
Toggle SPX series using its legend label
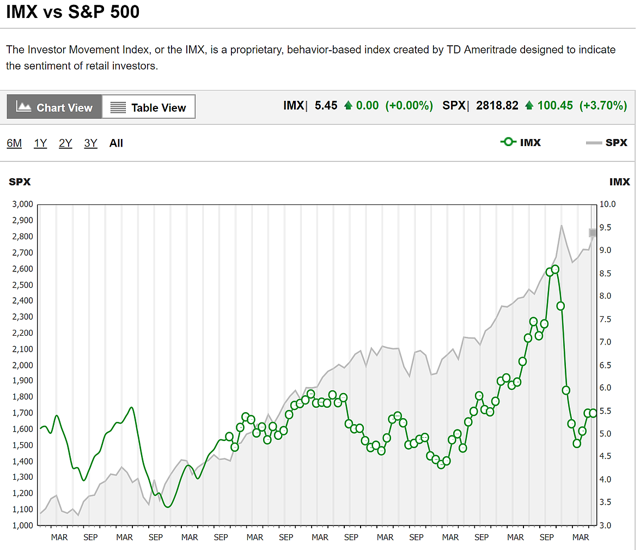(x=616, y=143)
